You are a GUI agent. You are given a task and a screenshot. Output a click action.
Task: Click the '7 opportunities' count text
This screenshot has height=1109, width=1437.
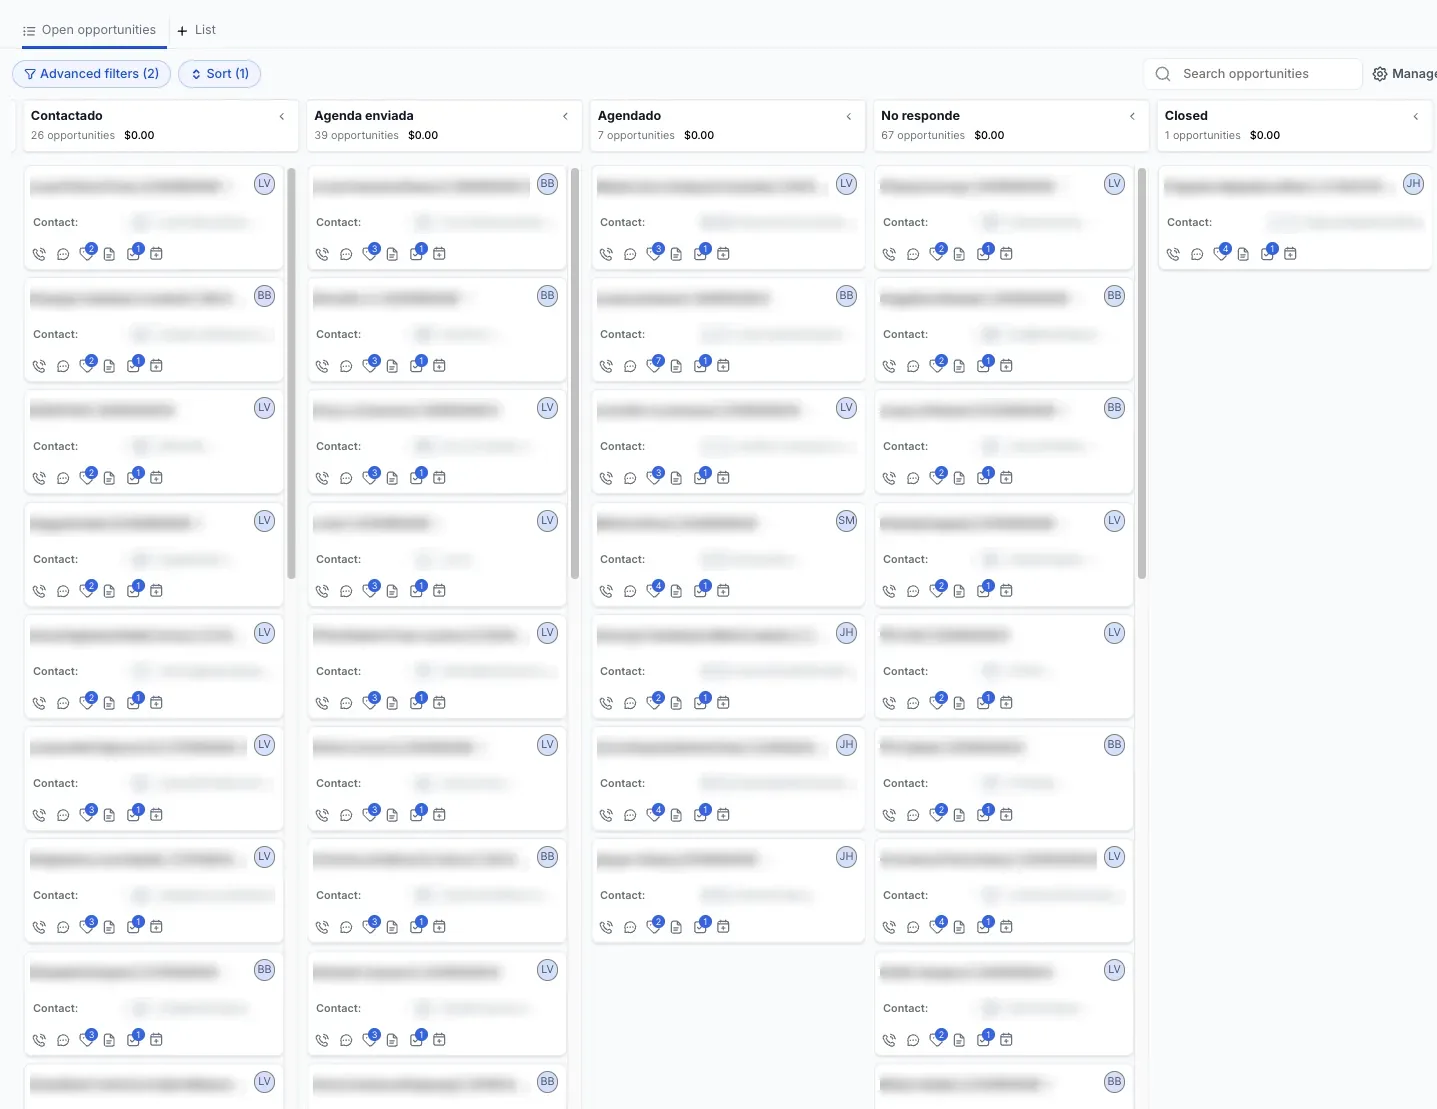point(636,135)
